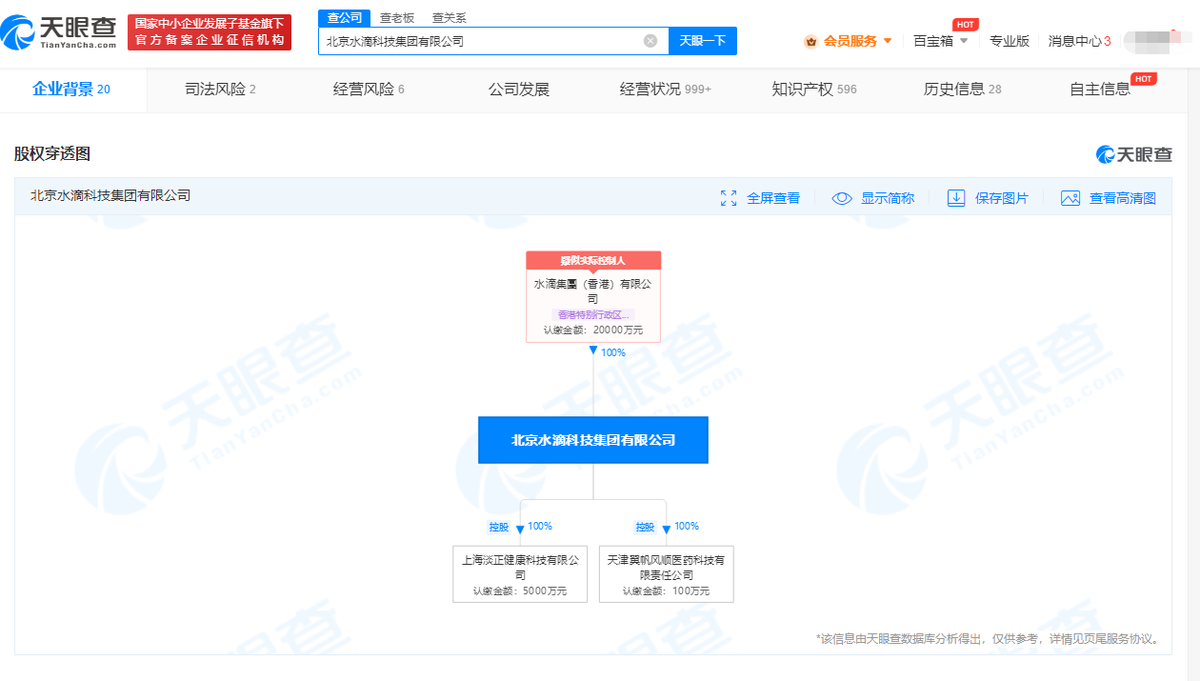Viewport: 1200px width, 681px height.
Task: Click the TianYanCha logo in the header
Action: coord(59,32)
